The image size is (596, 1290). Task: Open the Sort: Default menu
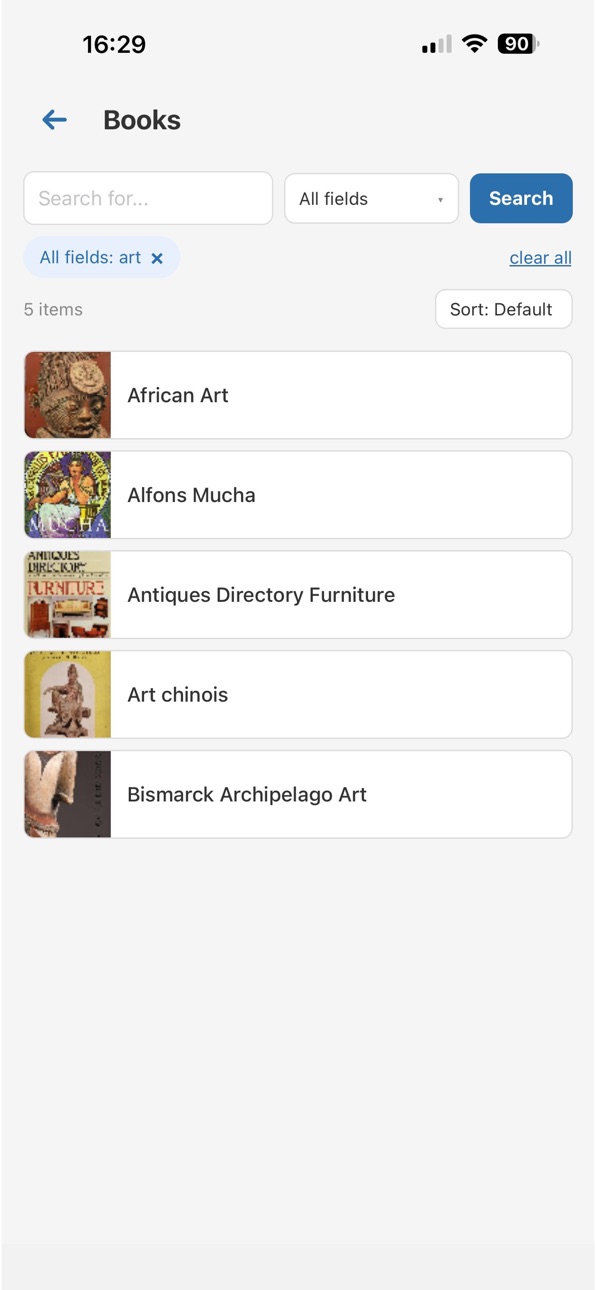(x=503, y=309)
